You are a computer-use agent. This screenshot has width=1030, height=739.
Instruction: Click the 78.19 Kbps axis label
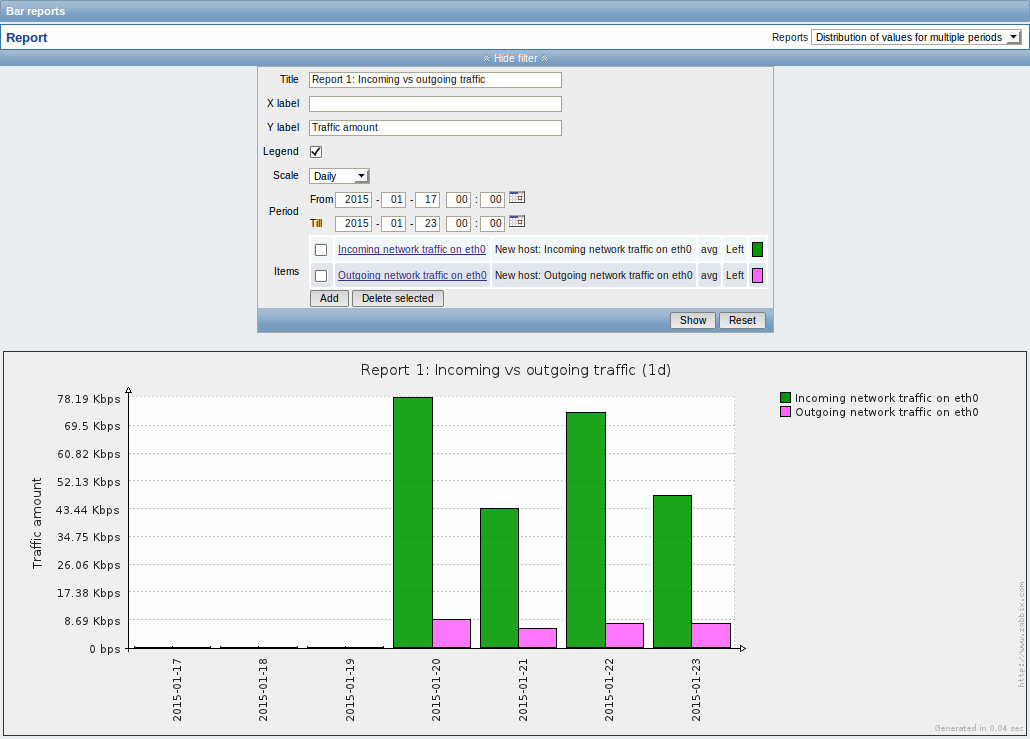tap(89, 399)
